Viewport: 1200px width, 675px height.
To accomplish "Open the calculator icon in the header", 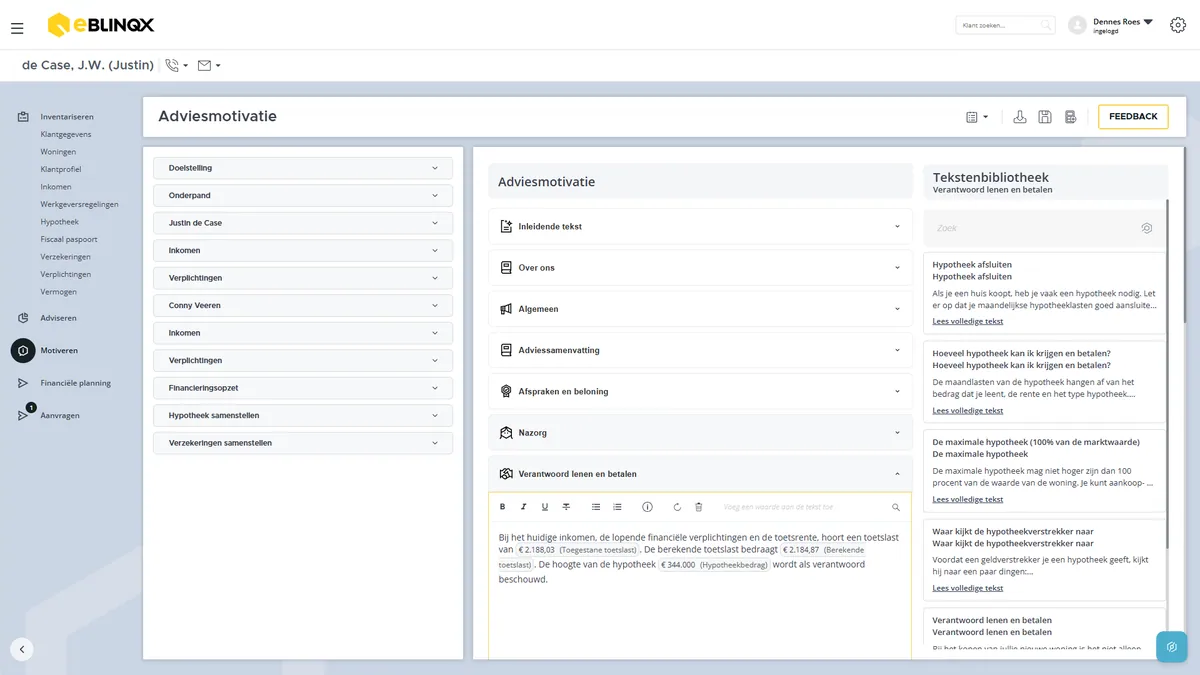I will [1070, 117].
